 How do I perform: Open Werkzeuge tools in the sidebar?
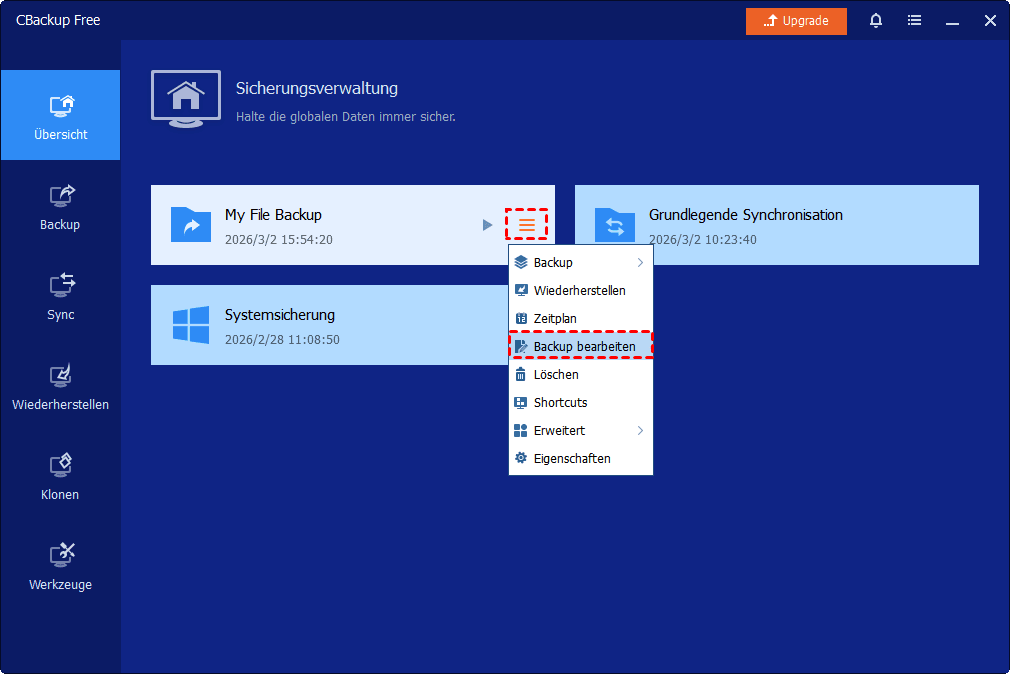coord(60,566)
